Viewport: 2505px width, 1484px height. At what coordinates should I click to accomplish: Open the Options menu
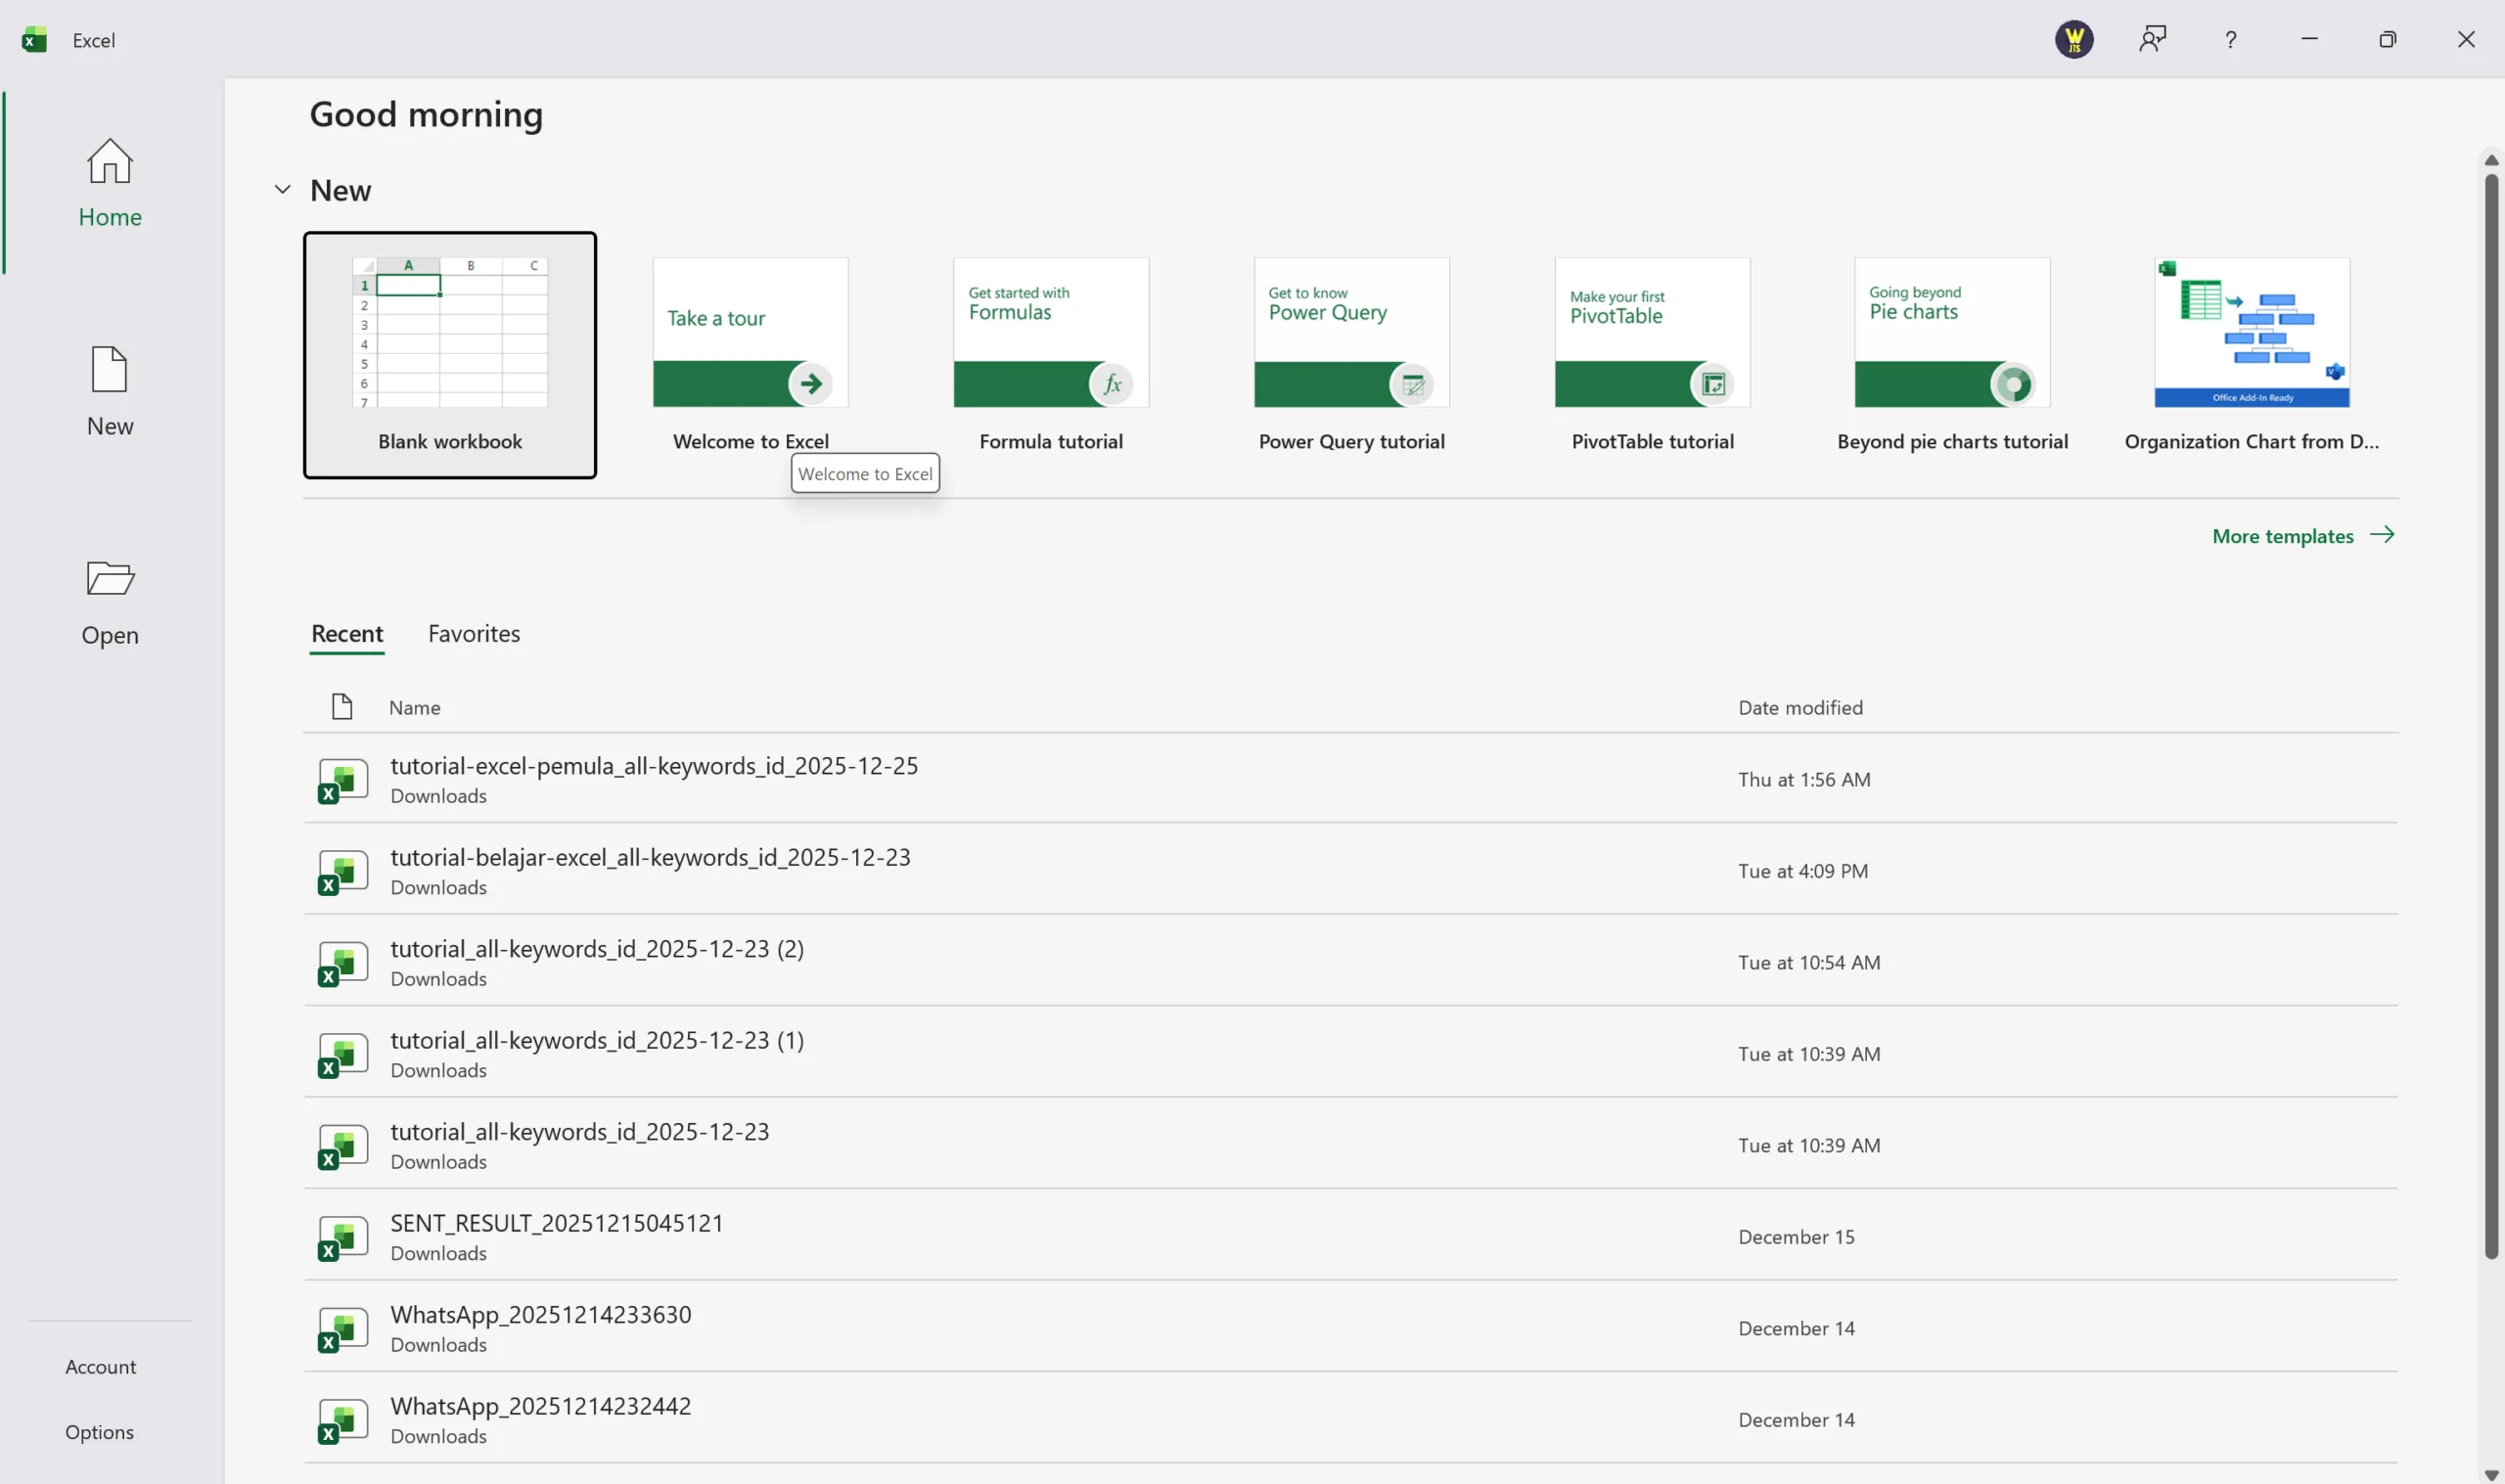[x=99, y=1432]
